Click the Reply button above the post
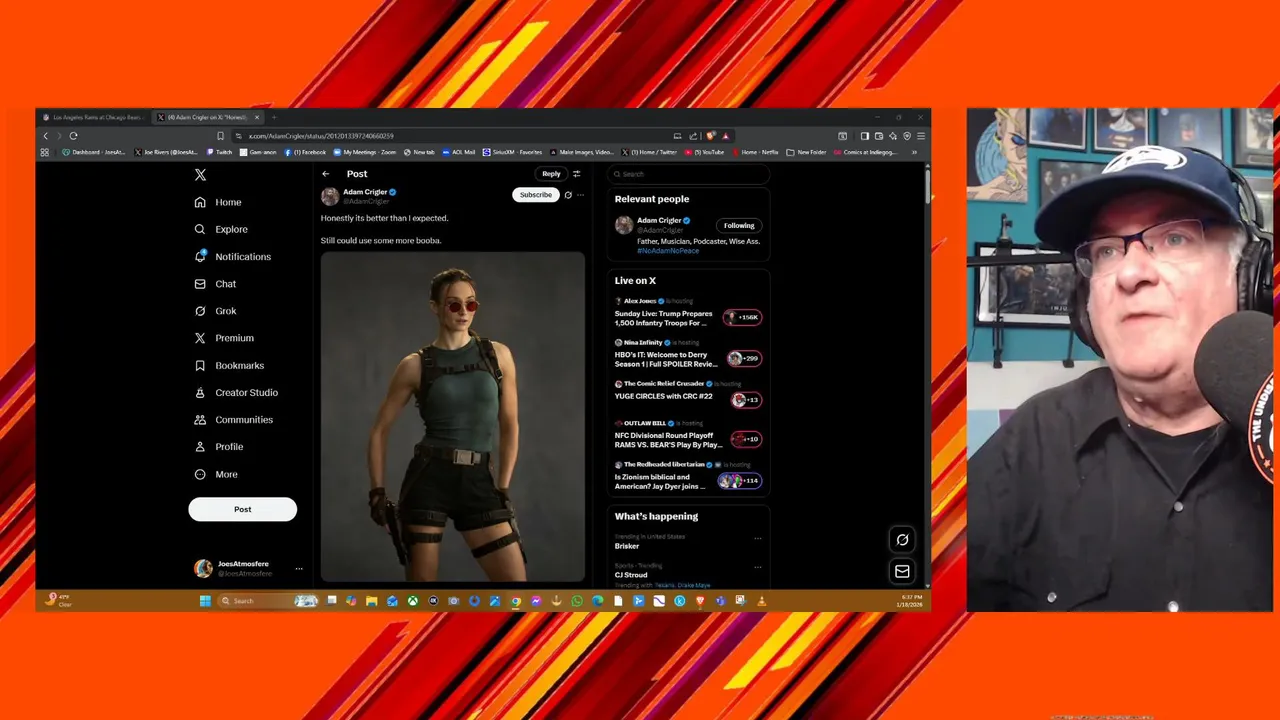The width and height of the screenshot is (1280, 720). coord(551,174)
